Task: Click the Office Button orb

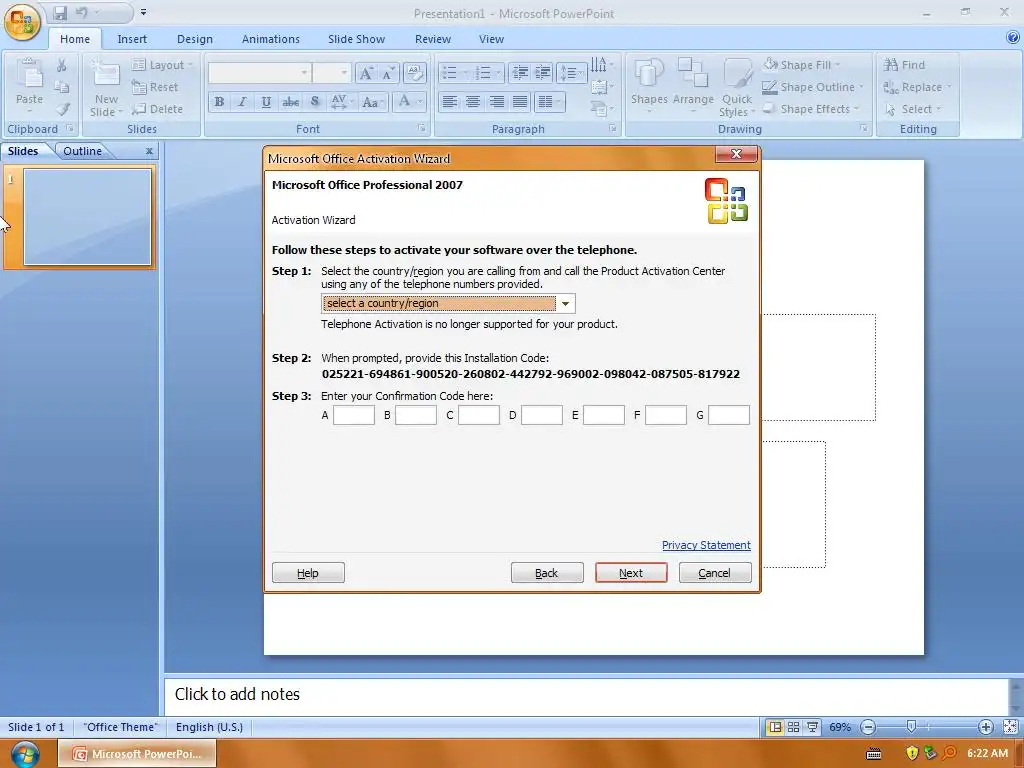Action: [22, 22]
